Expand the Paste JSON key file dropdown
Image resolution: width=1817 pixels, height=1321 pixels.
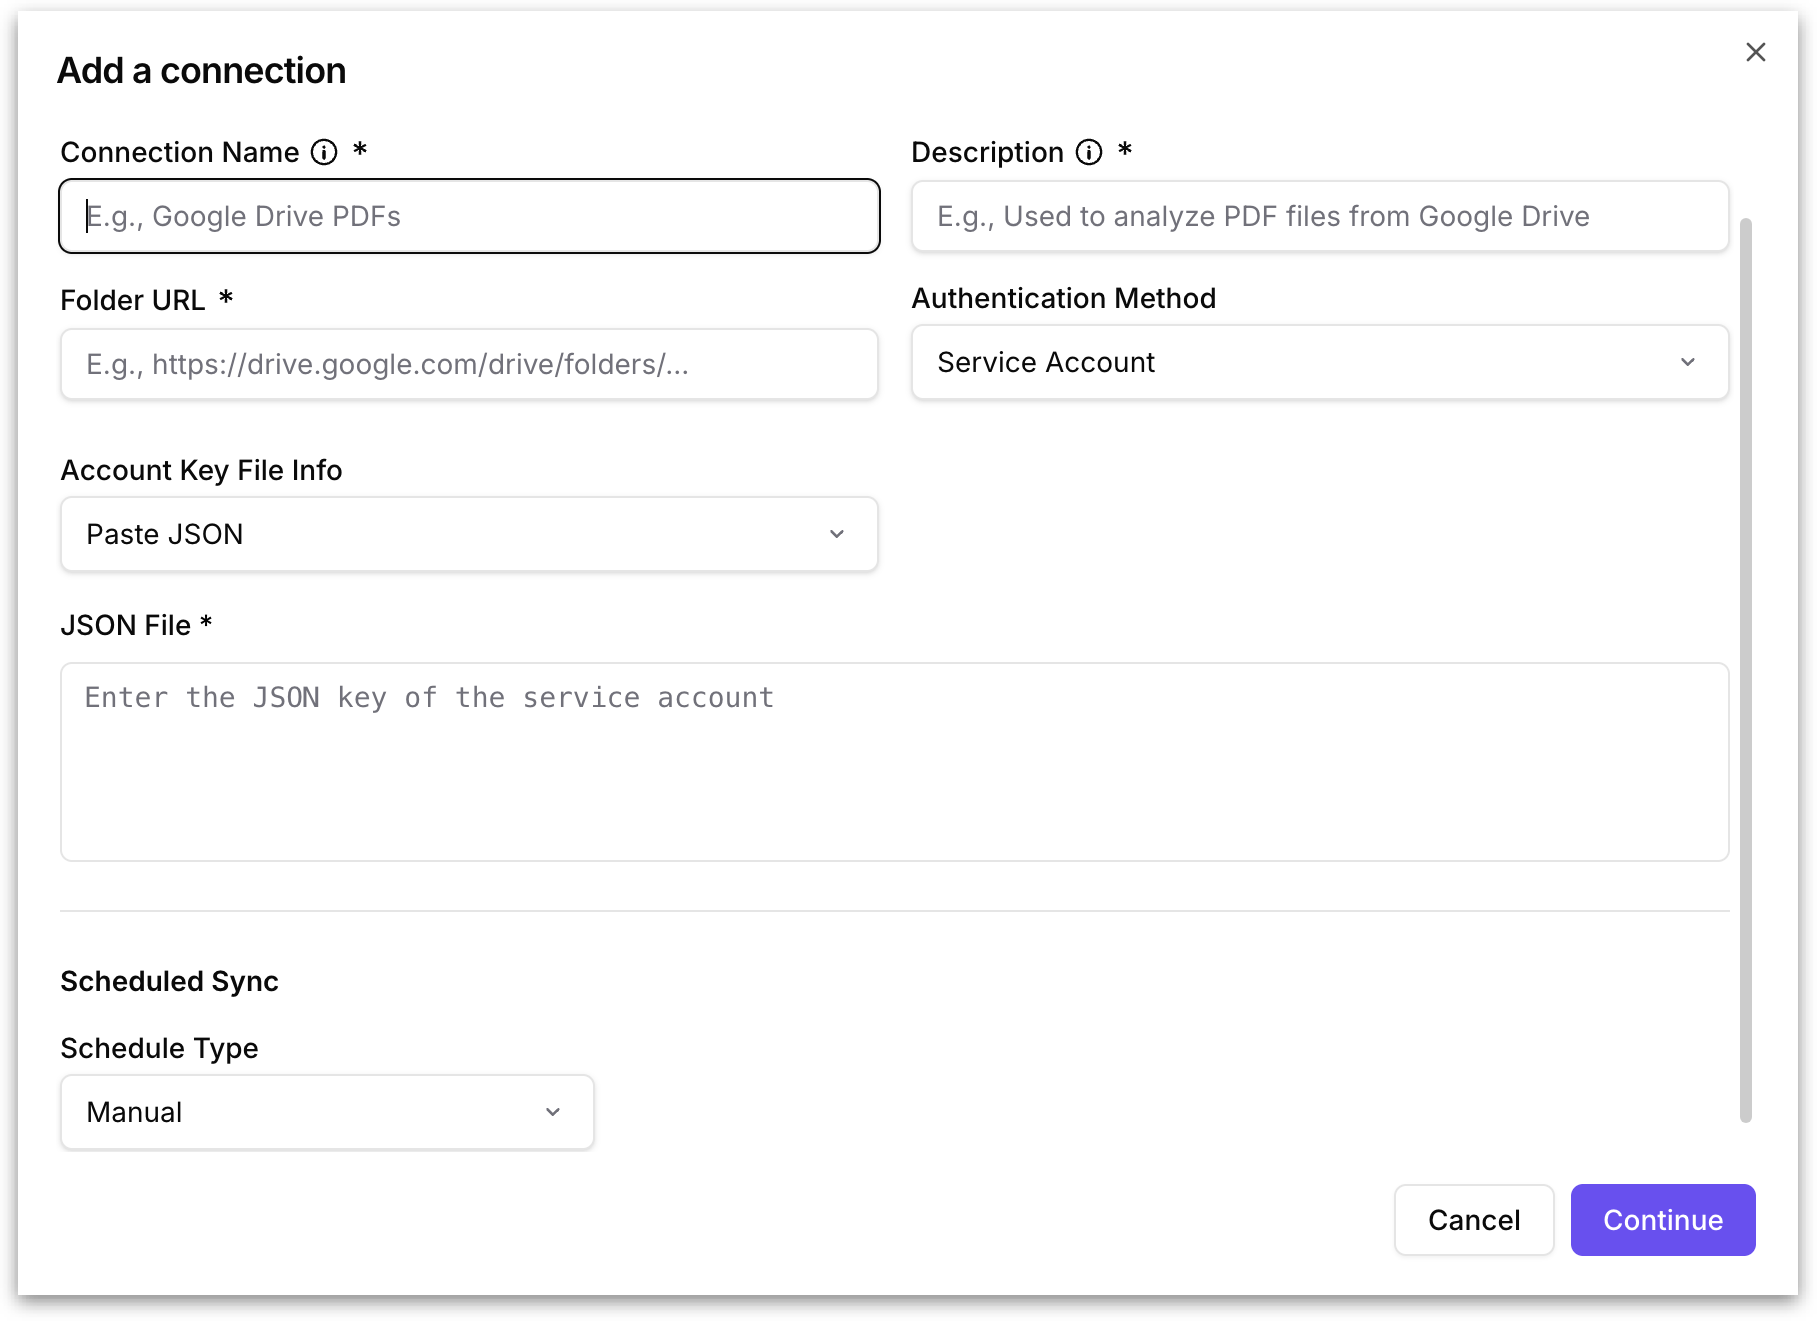click(x=468, y=534)
